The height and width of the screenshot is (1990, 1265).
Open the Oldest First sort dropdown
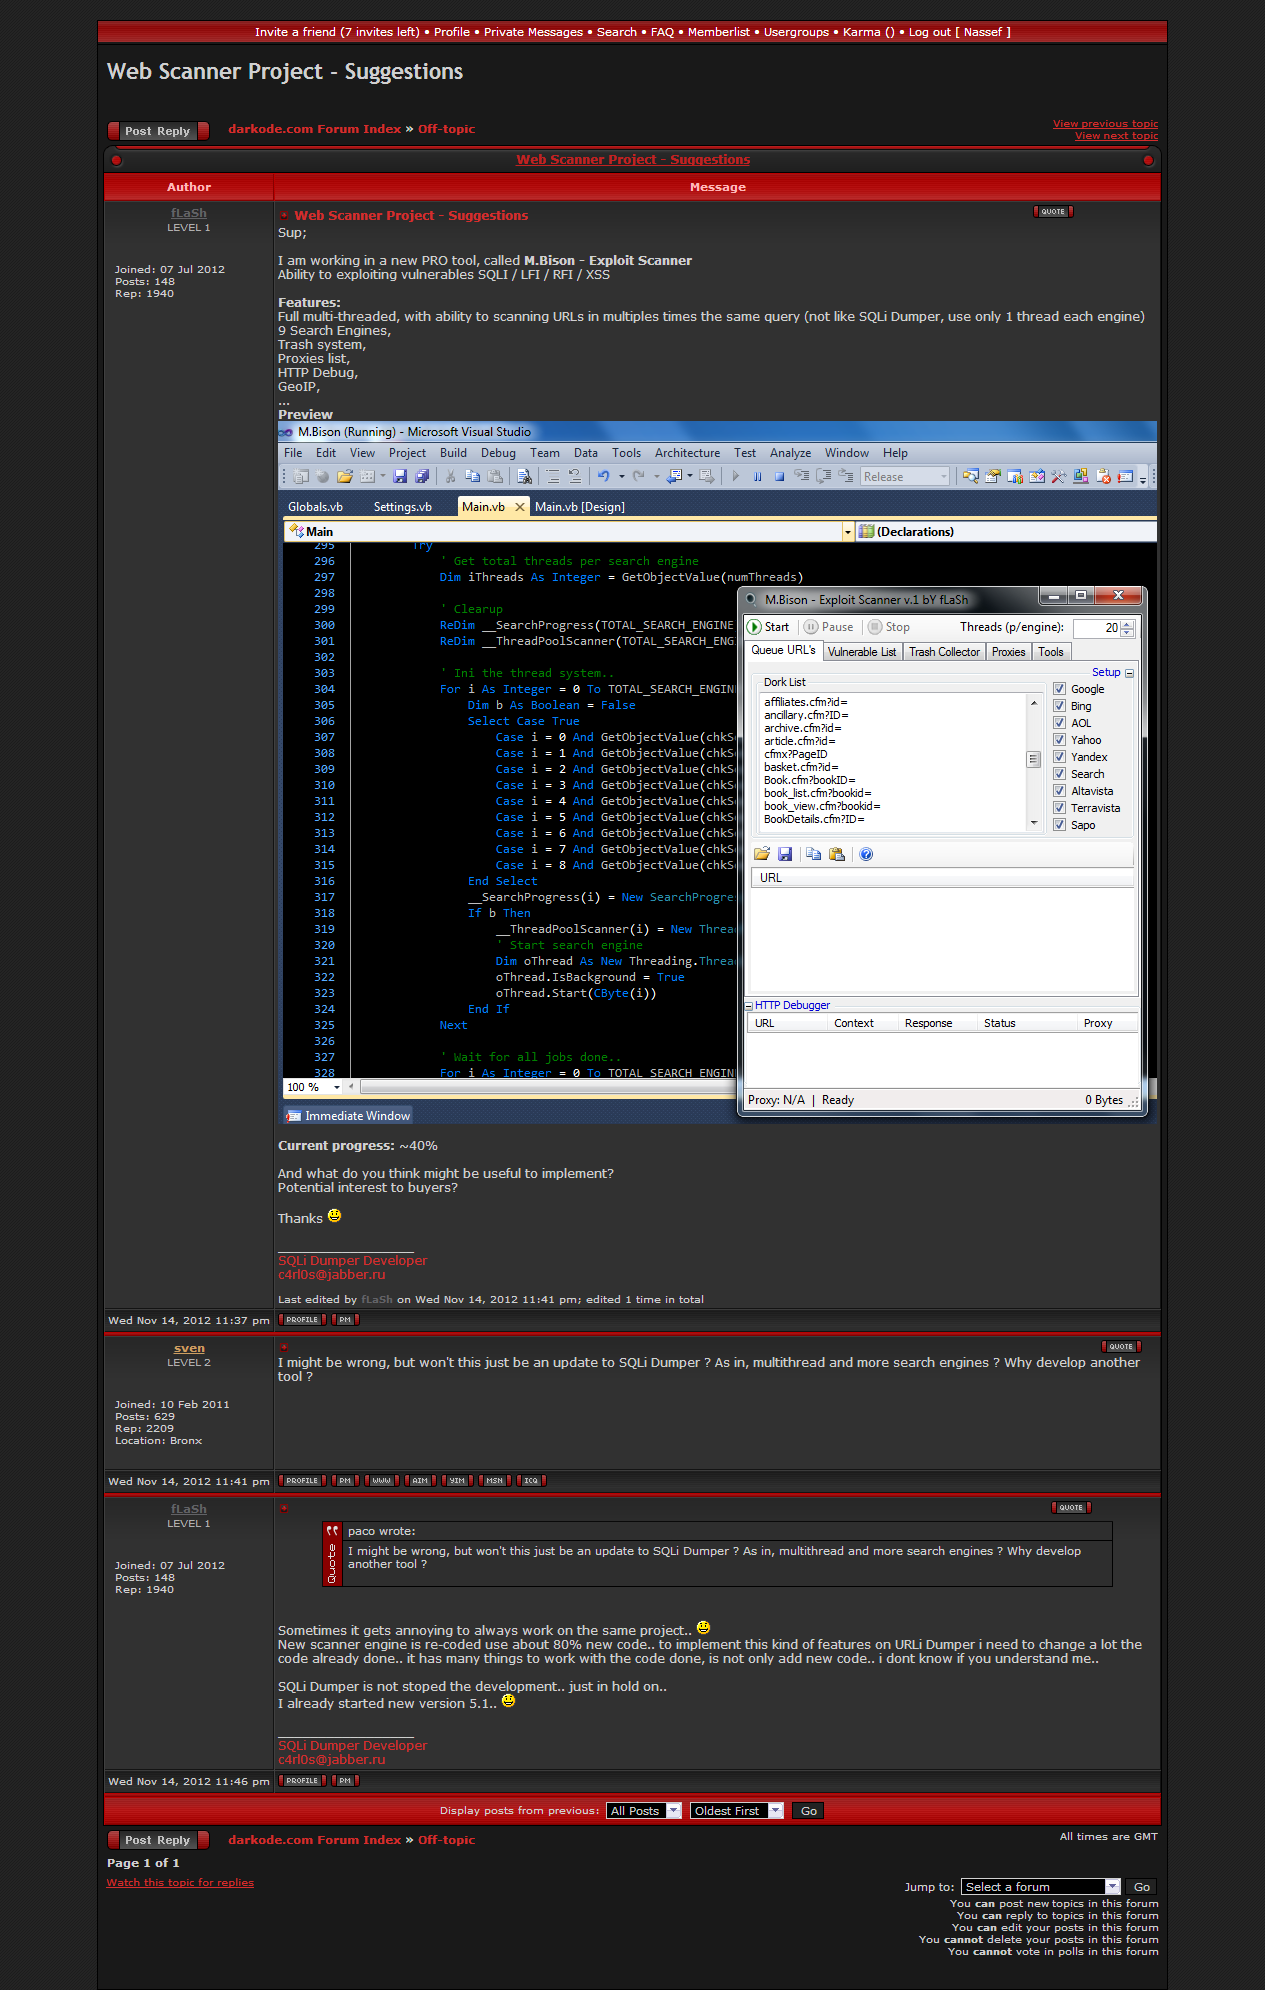(x=736, y=1811)
